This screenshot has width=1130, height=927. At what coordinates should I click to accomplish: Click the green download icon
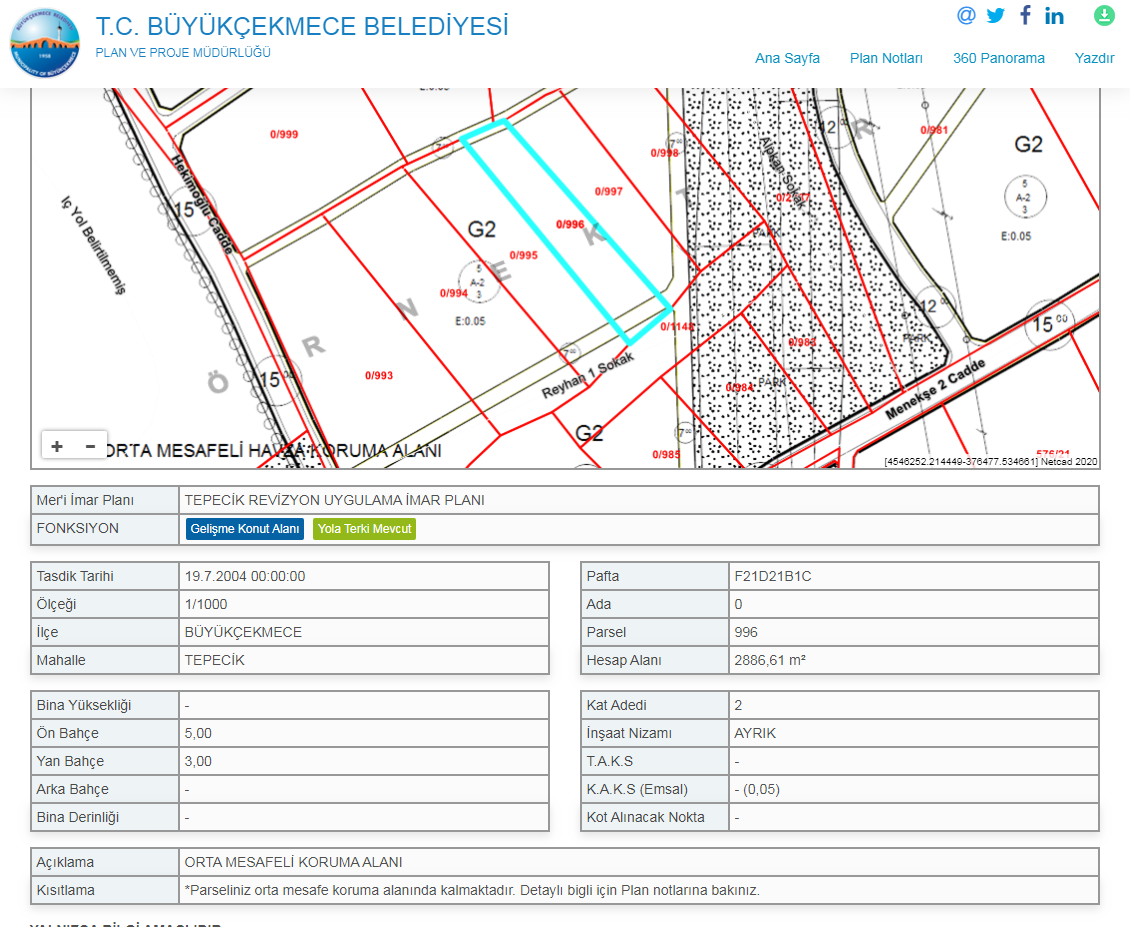pyautogui.click(x=1104, y=15)
